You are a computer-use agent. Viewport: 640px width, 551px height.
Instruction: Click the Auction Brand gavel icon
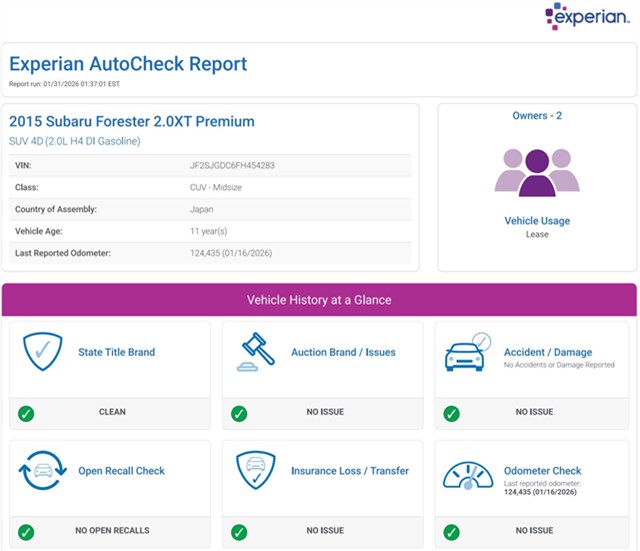257,352
